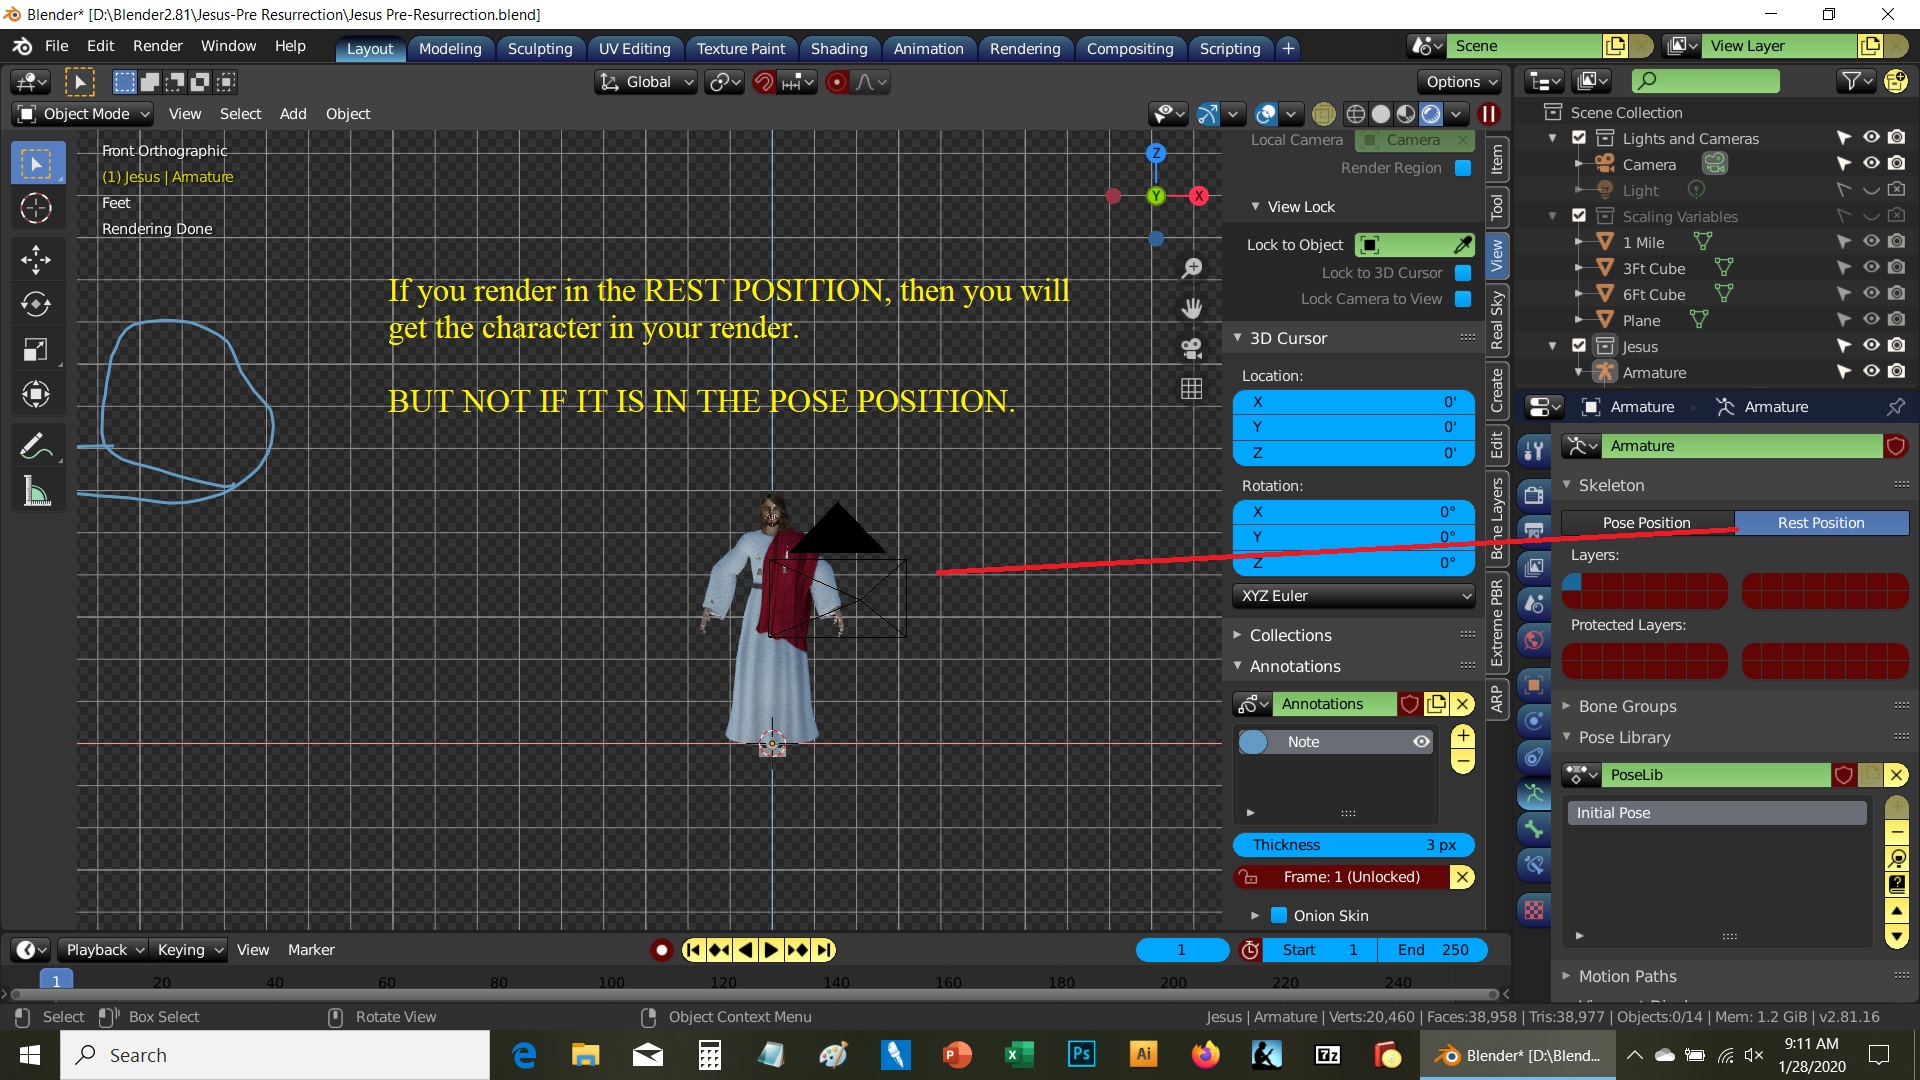This screenshot has width=1920, height=1080.
Task: Toggle Onion Skin checkbox
Action: tap(1278, 915)
